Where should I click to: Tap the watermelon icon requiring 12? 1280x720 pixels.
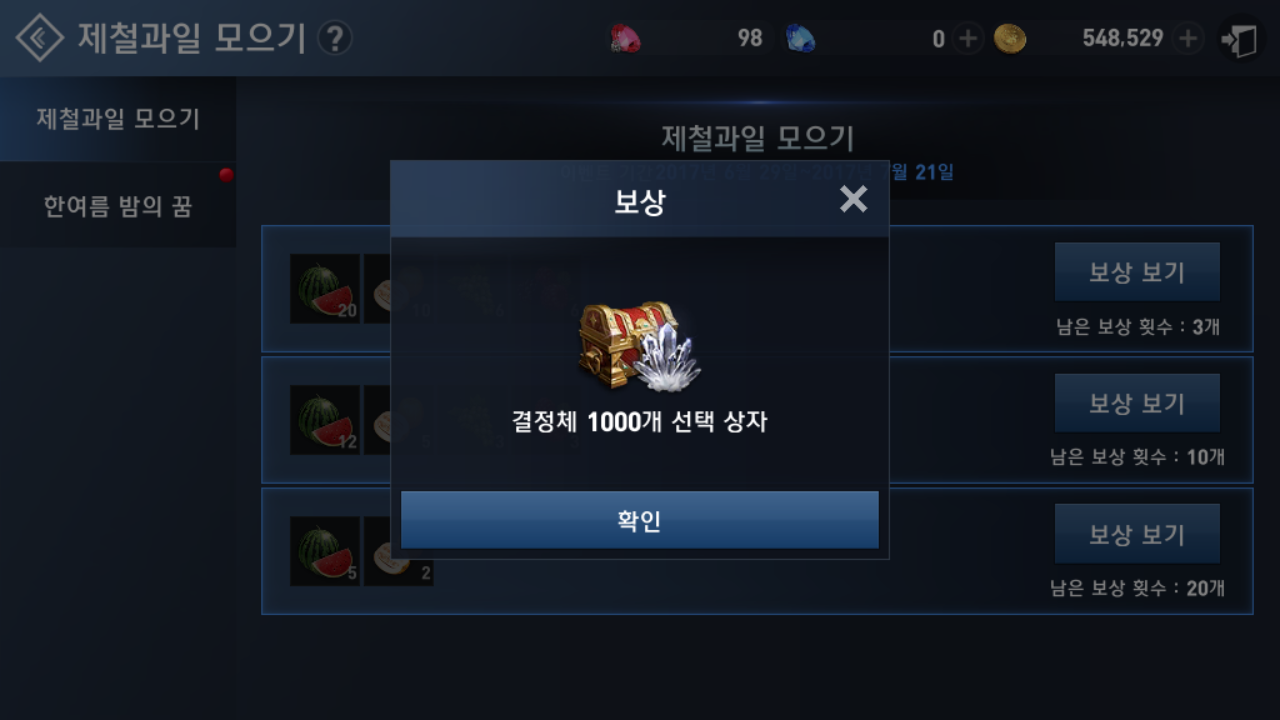(325, 420)
